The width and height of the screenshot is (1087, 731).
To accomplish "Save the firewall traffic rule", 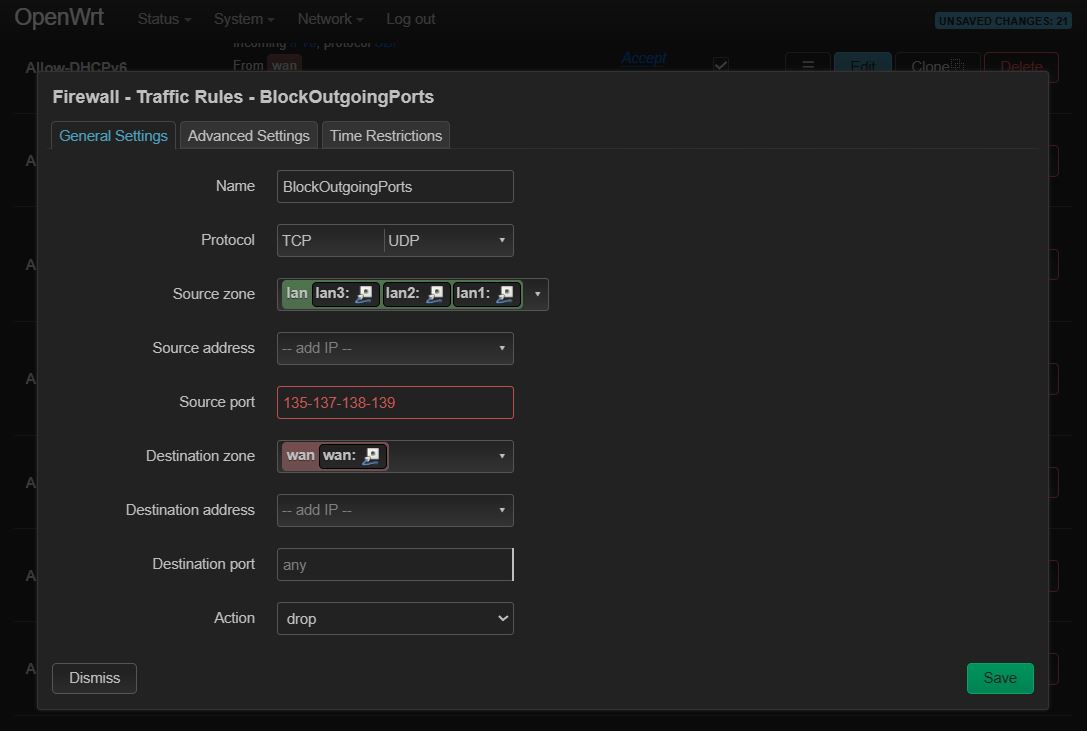I will pos(1000,678).
